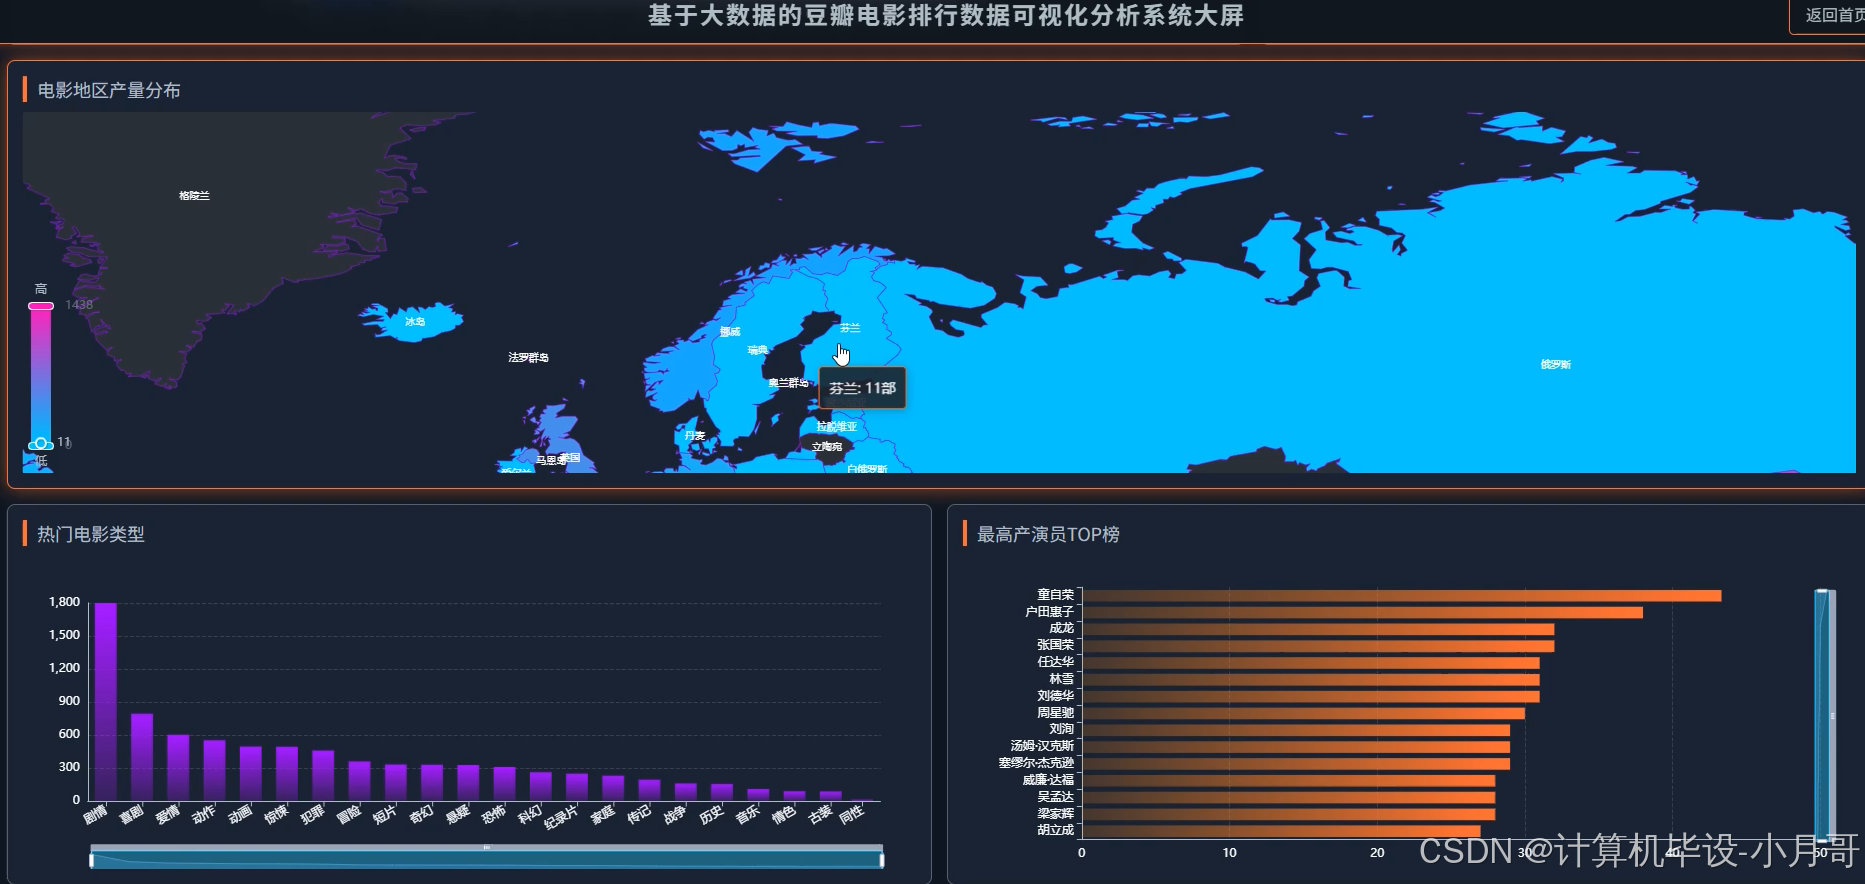
Task: Click the 最高产演员TOP榜 panel title
Action: pos(1048,535)
